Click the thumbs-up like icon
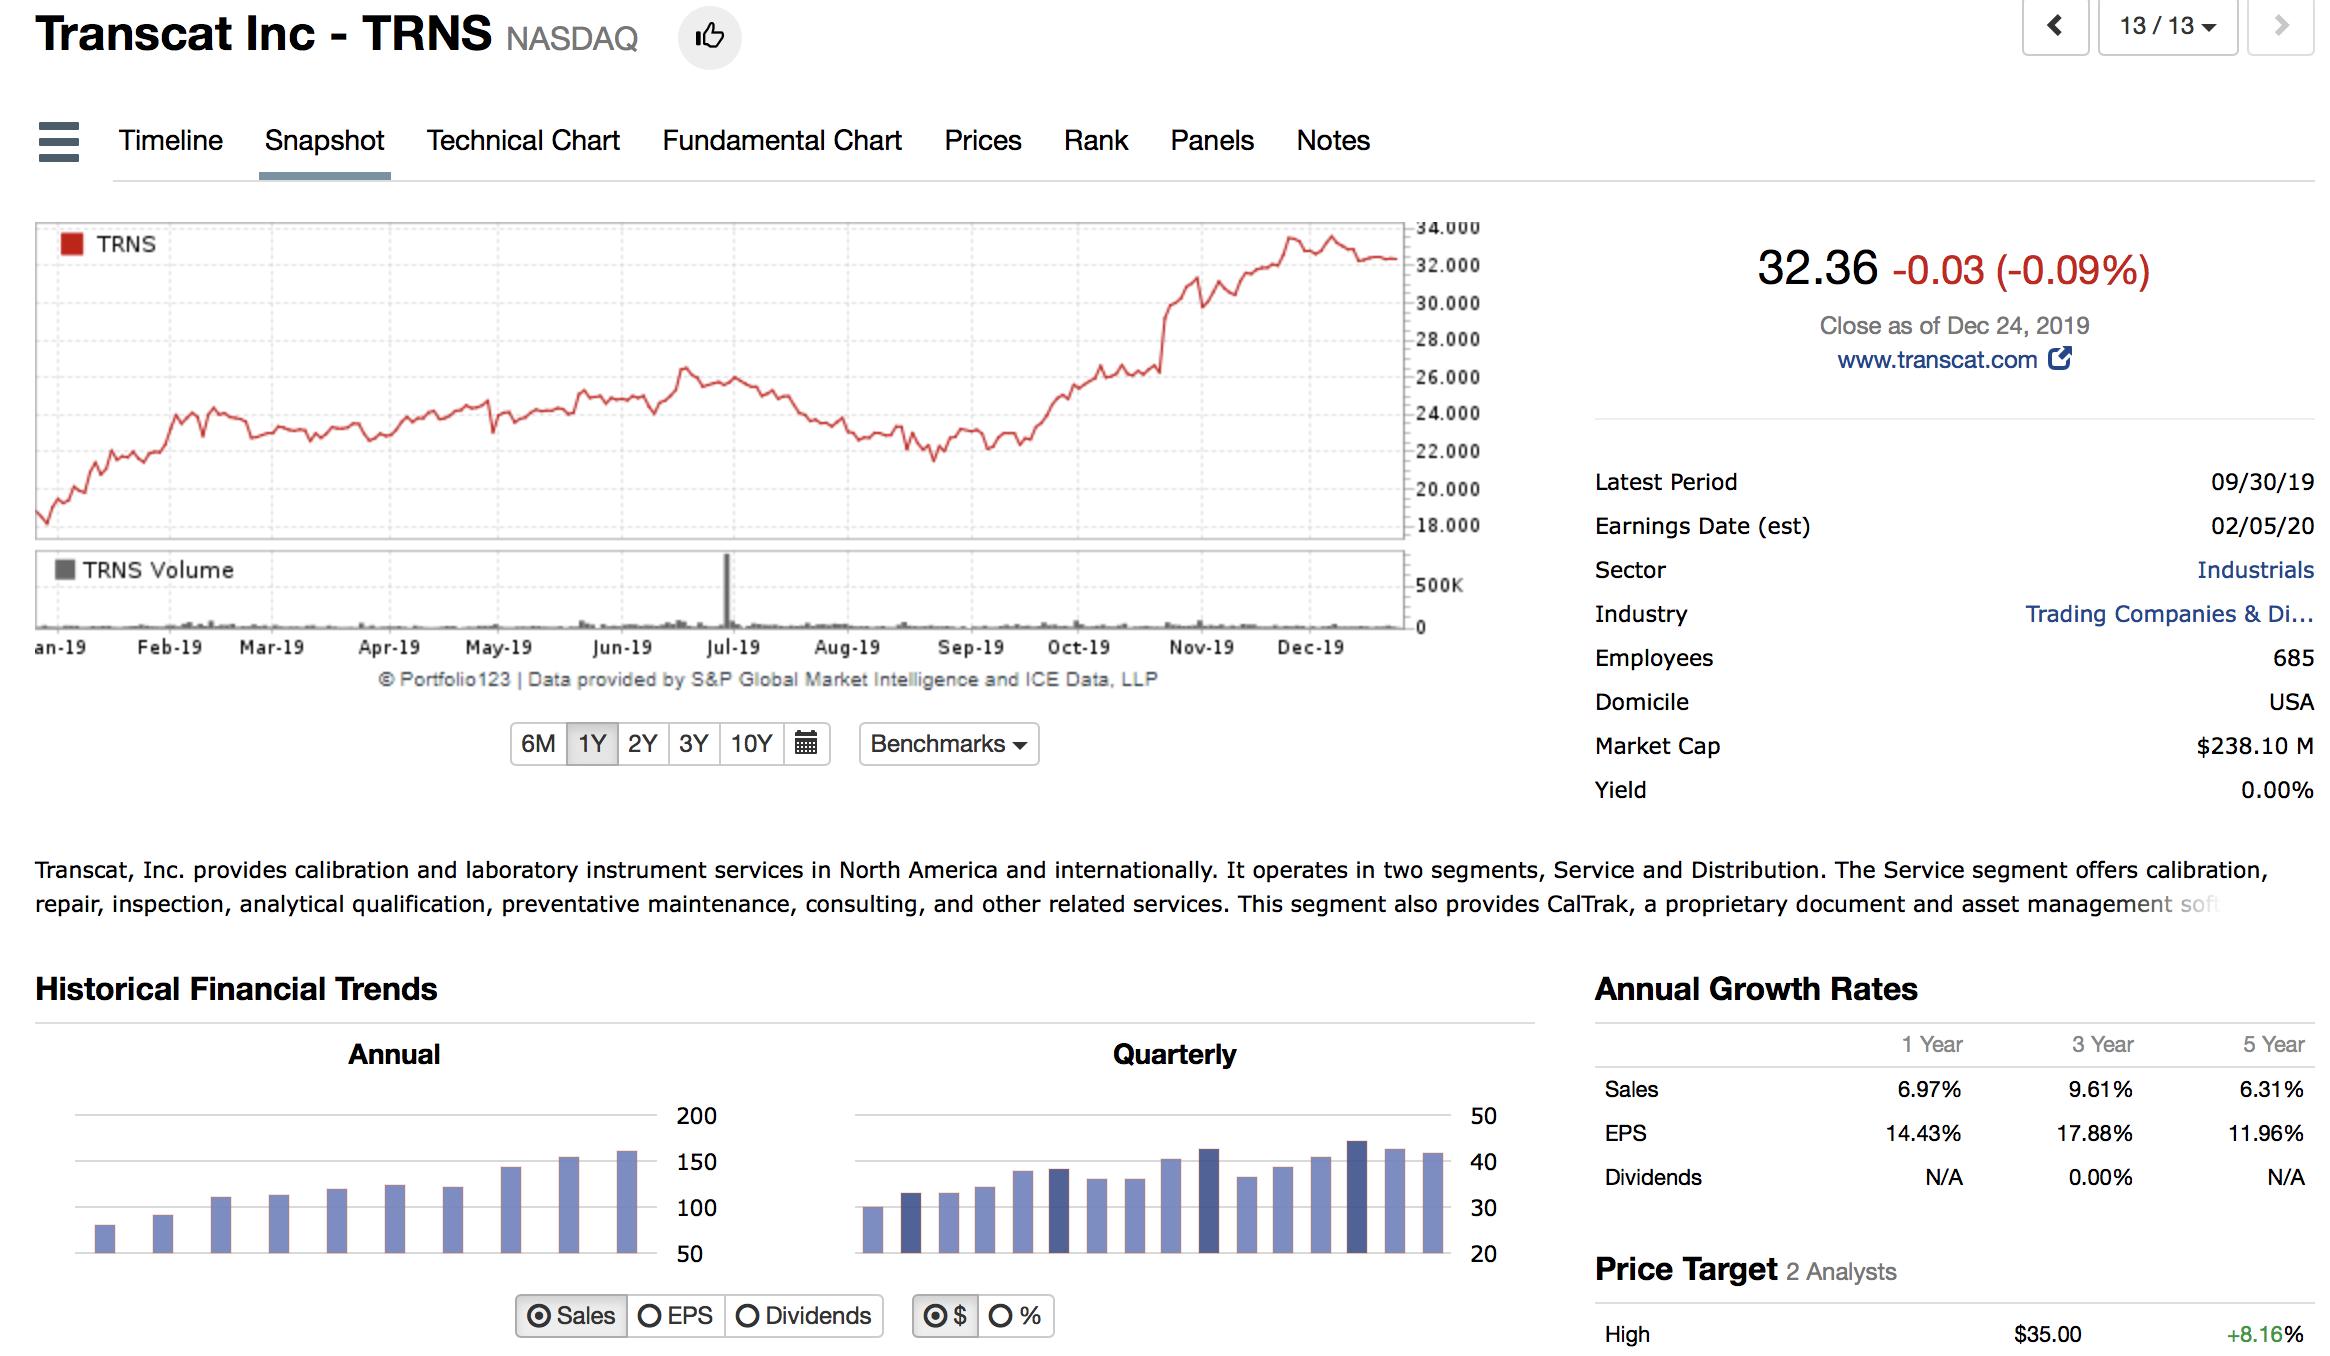Image resolution: width=2330 pixels, height=1356 pixels. (x=709, y=37)
